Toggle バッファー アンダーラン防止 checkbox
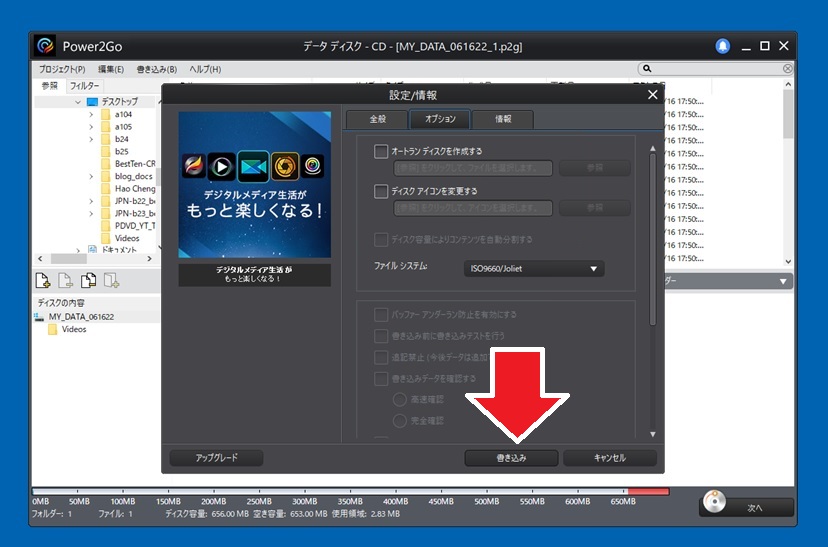The height and width of the screenshot is (547, 828). point(381,315)
